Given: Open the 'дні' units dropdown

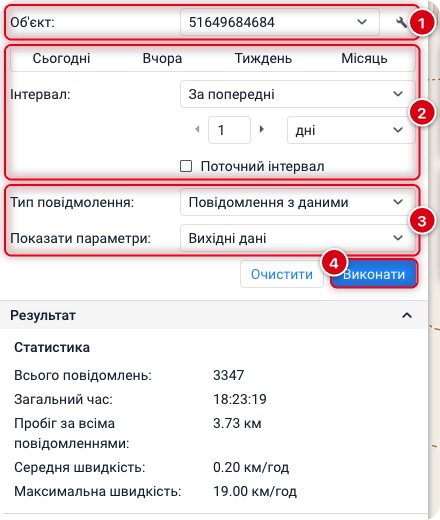Looking at the screenshot, I should [x=351, y=130].
